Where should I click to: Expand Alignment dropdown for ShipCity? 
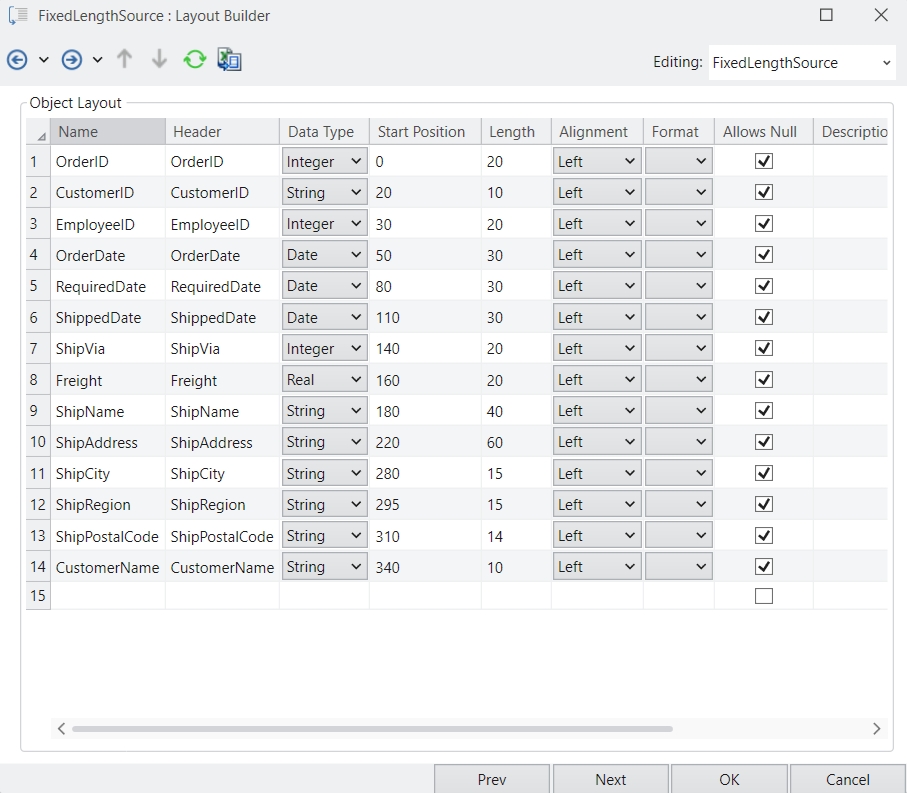[597, 473]
